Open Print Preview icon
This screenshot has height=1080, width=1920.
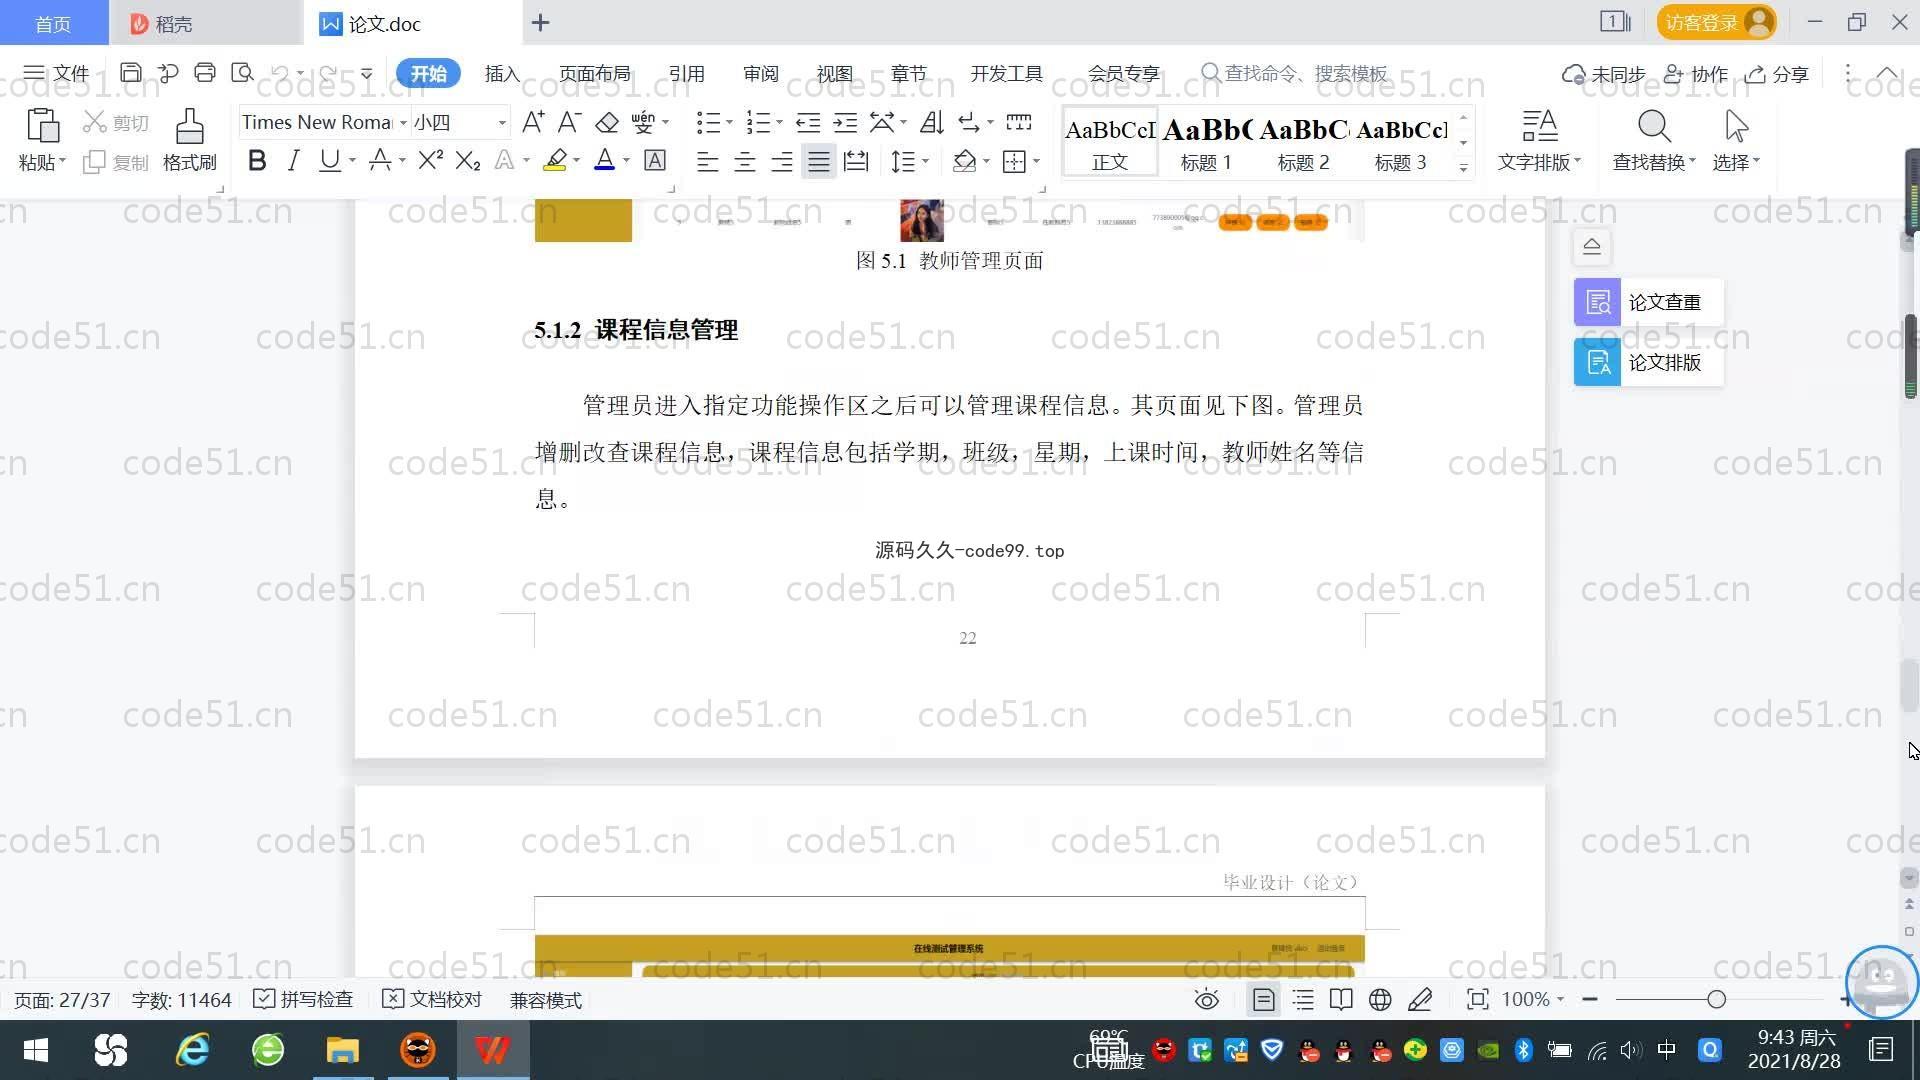[x=242, y=73]
